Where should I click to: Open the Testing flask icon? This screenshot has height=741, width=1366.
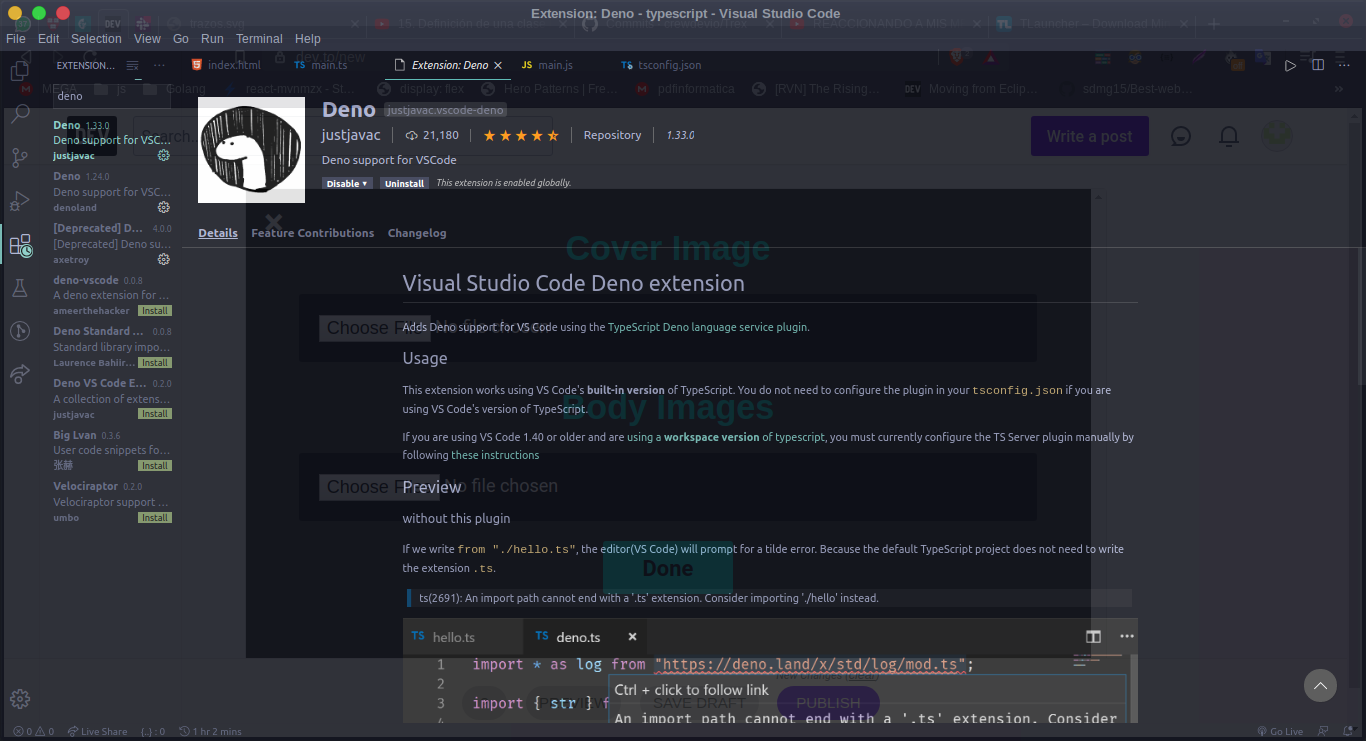tap(19, 289)
